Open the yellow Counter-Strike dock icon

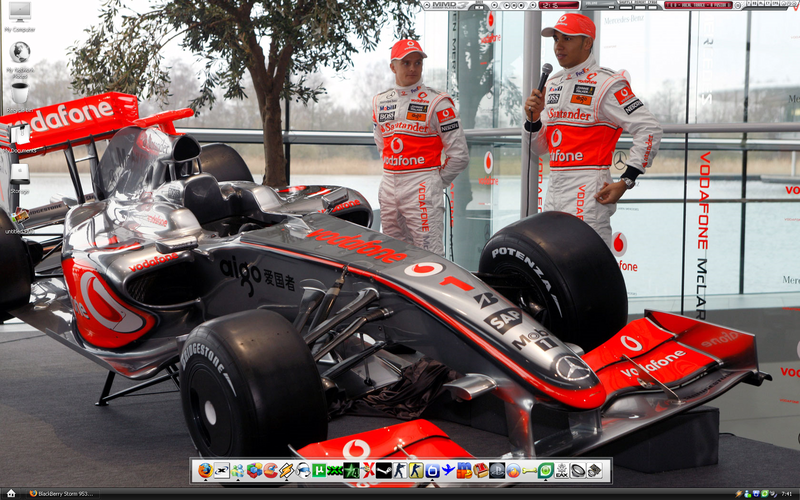pyautogui.click(x=416, y=470)
